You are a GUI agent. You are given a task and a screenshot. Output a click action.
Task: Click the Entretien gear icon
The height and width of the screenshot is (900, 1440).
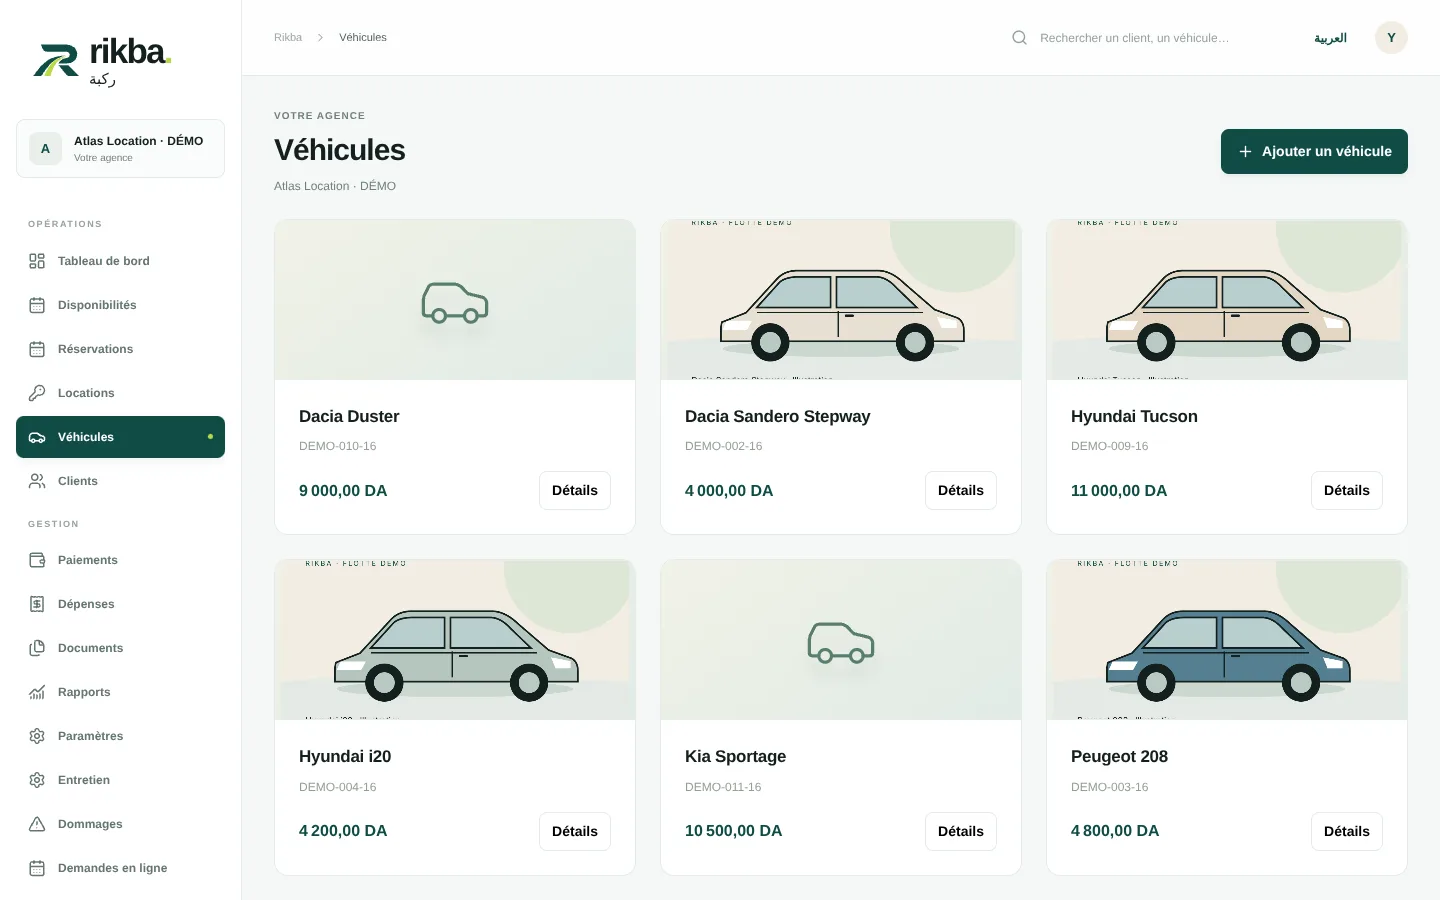click(37, 780)
